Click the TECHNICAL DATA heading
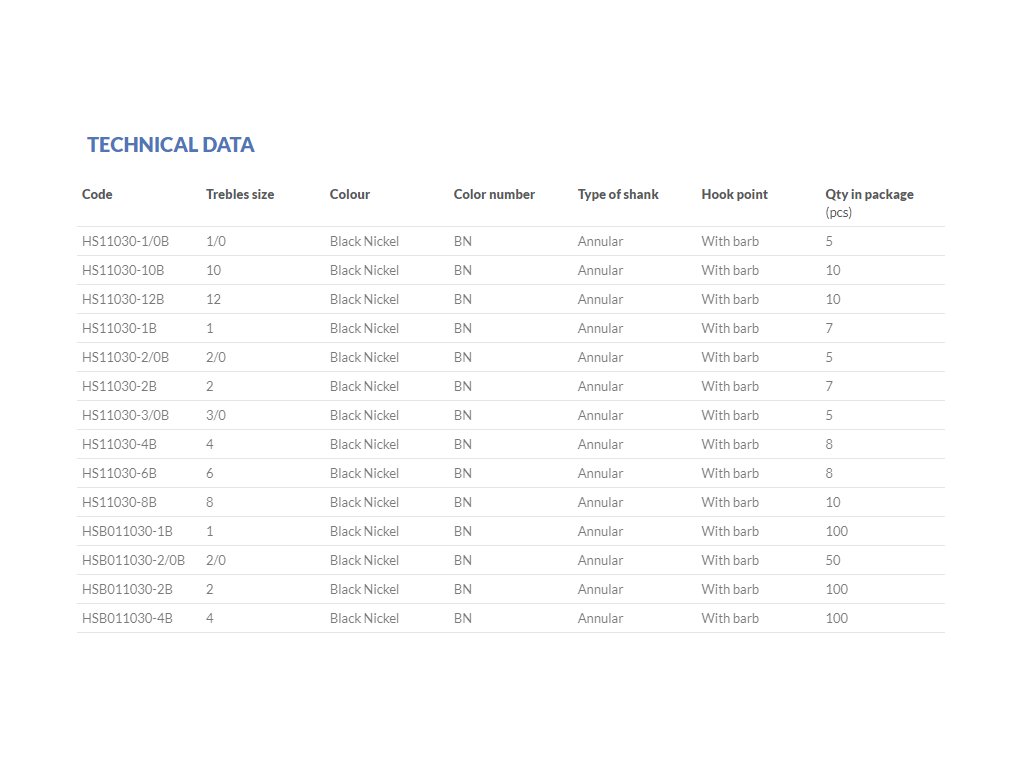The image size is (1024, 768). pyautogui.click(x=171, y=145)
